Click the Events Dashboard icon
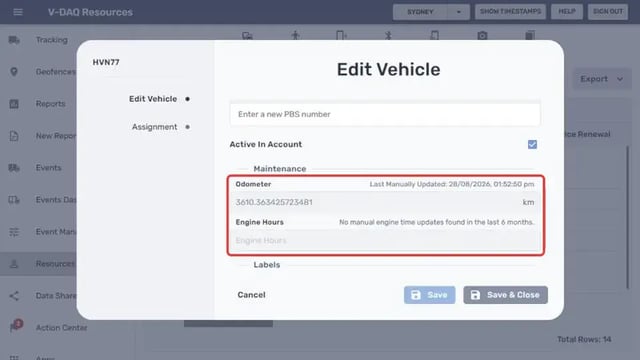This screenshot has width=640, height=360. [14, 200]
